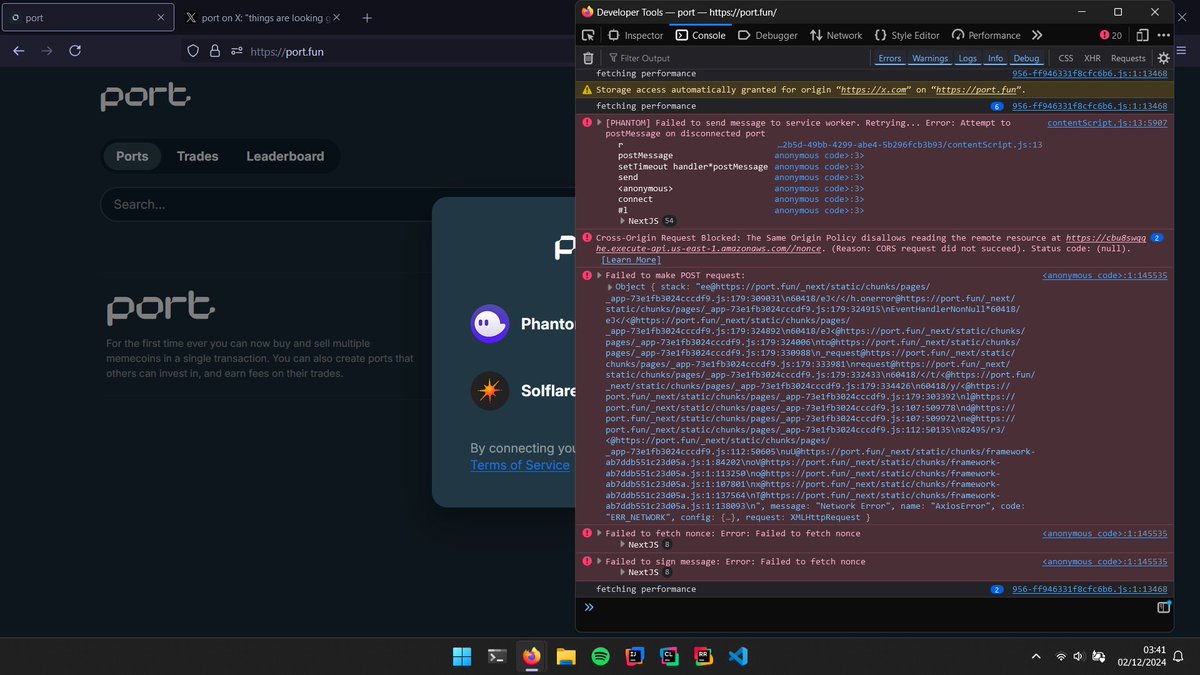Switch to the Inspector tab
1200x675 pixels.
[636, 35]
